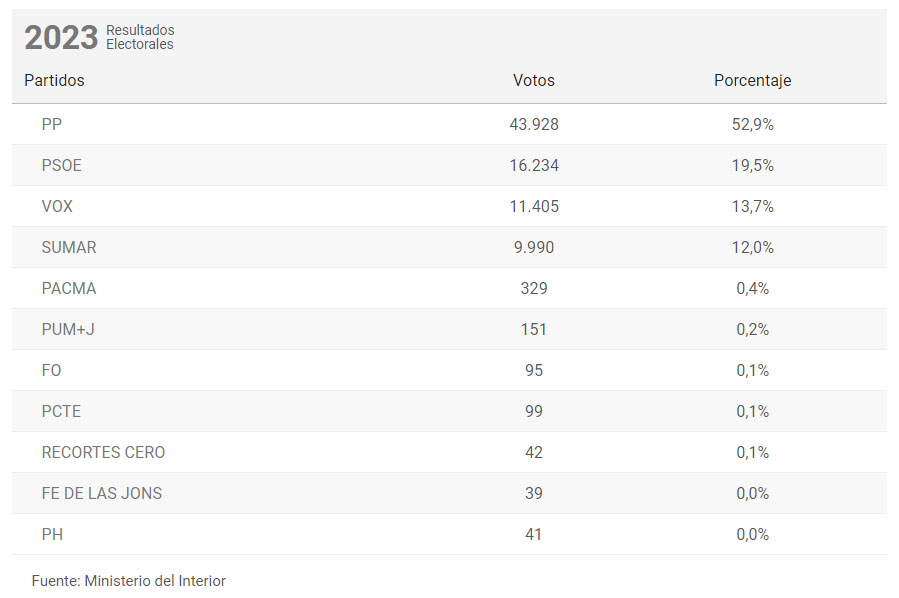Select the PACMA party name

coord(69,288)
